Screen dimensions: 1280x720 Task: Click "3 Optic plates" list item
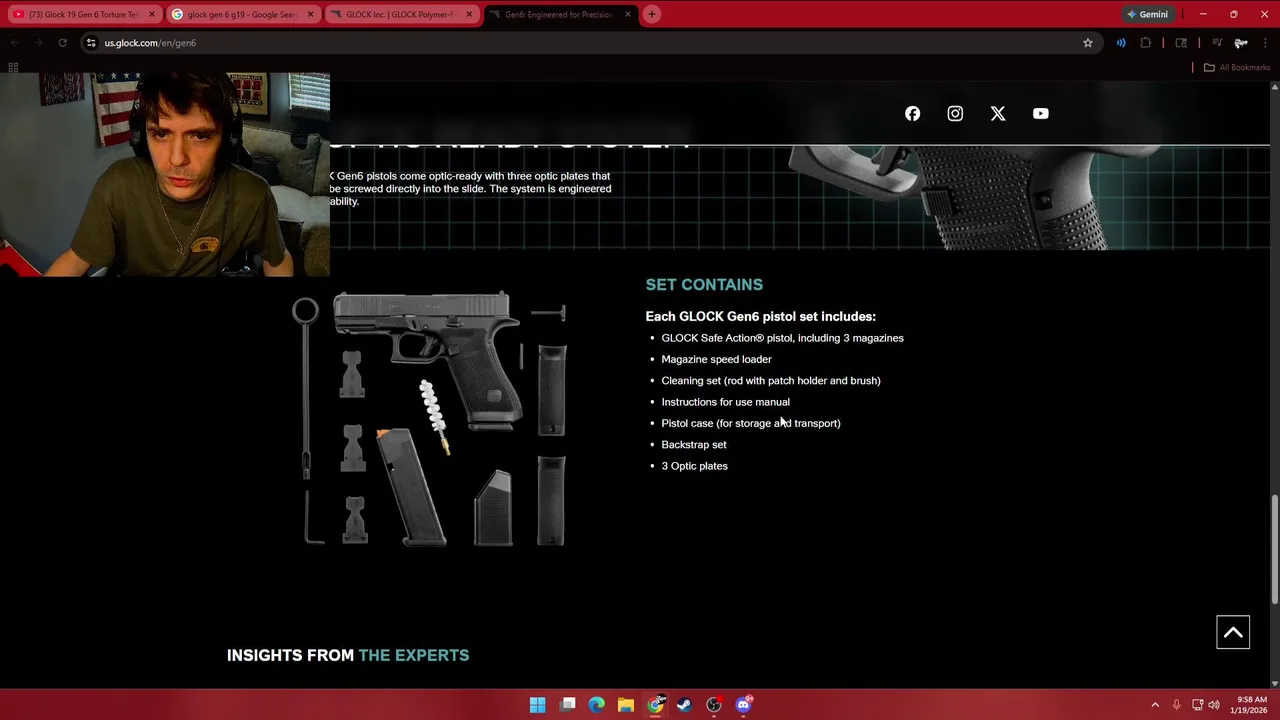[694, 466]
